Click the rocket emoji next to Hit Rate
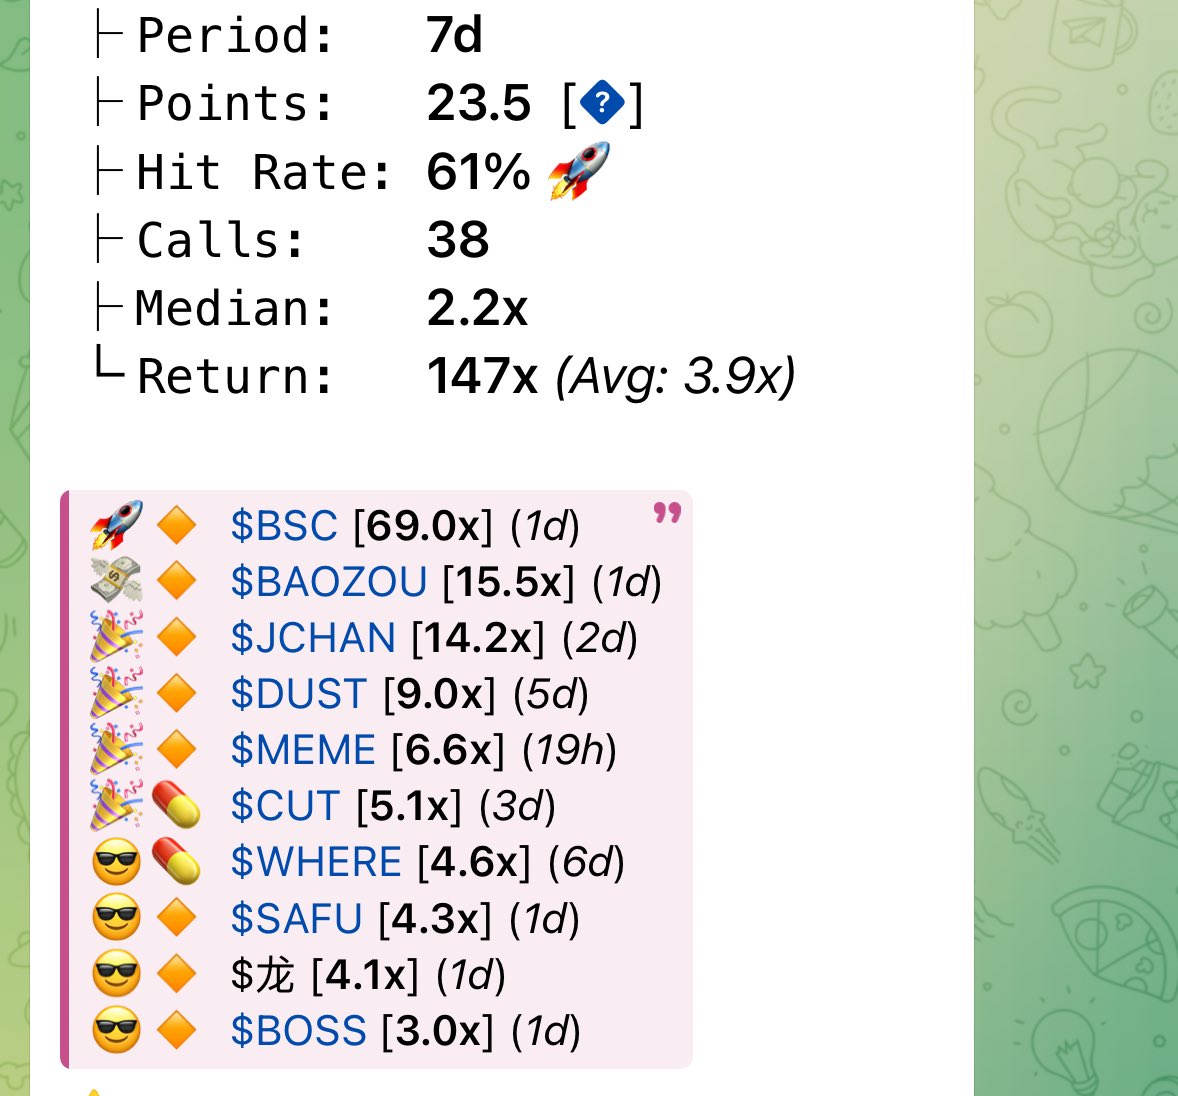The height and width of the screenshot is (1096, 1178). pos(579,170)
